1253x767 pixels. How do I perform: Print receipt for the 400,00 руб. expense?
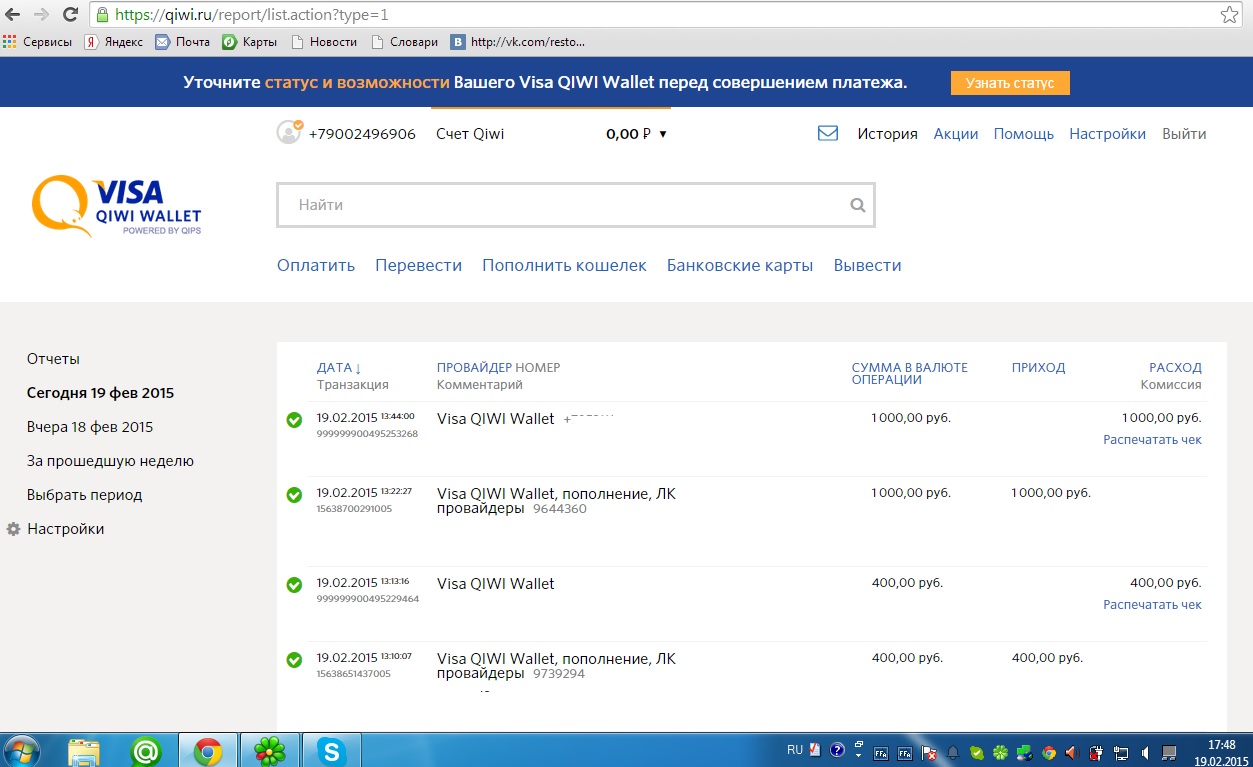tap(1152, 604)
